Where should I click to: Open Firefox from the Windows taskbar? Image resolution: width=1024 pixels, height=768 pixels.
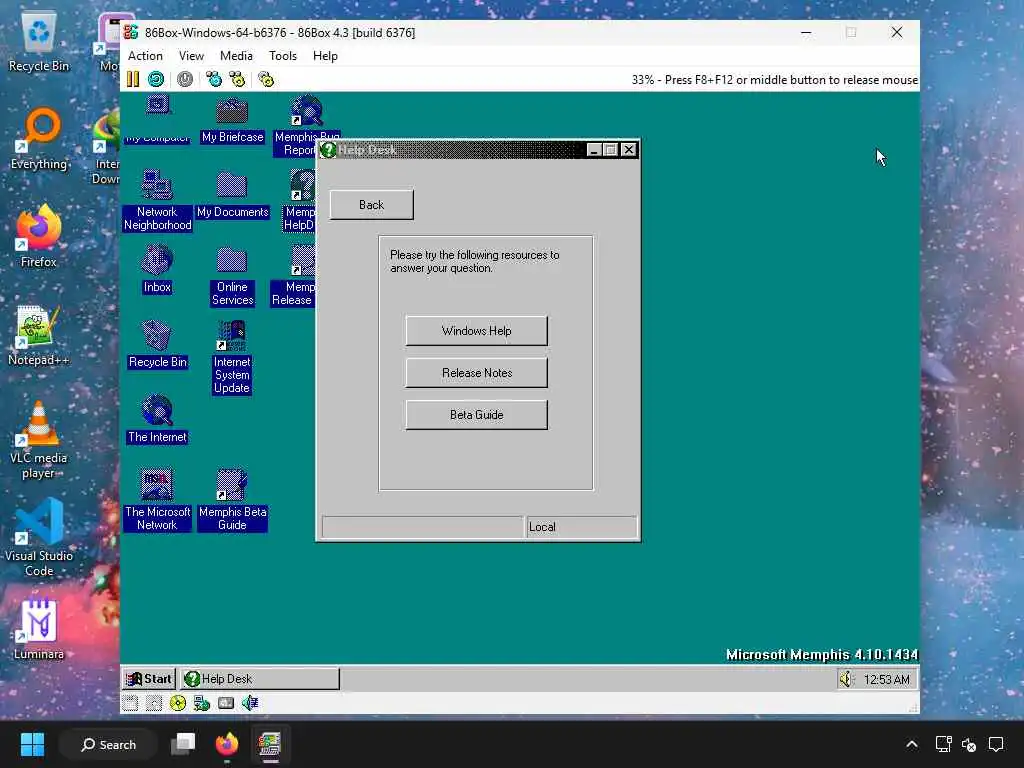coord(227,744)
